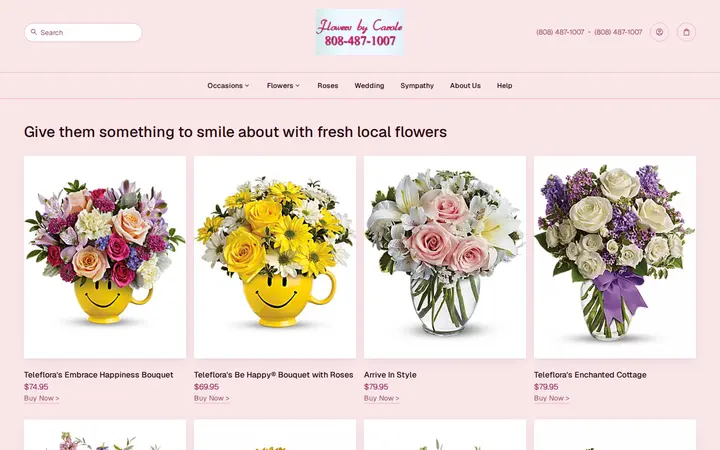Viewport: 720px width, 450px height.
Task: Buy Now under Enchanted Cottage
Action: pyautogui.click(x=551, y=398)
